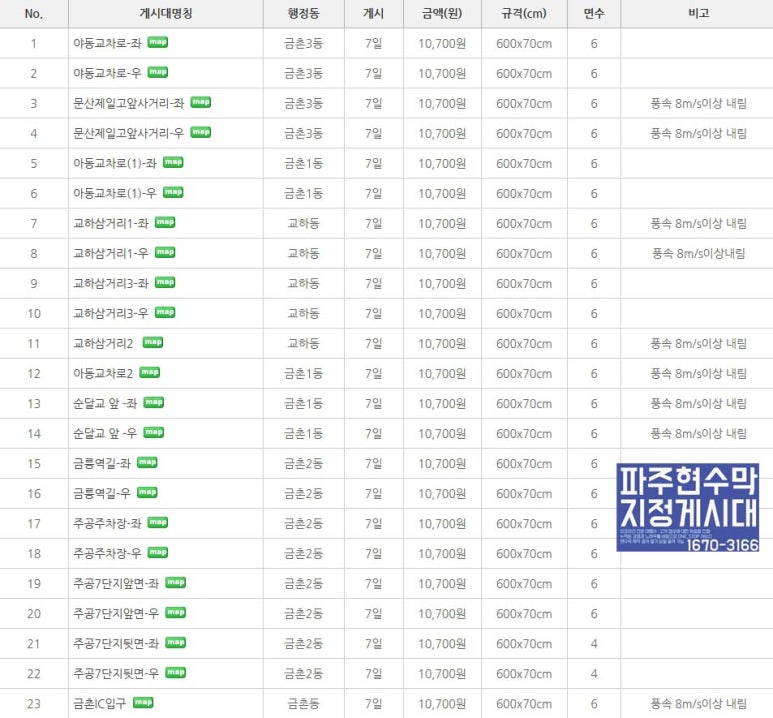Screen dimensions: 773x718
Task: Select the name 금촌IC입구
Action: pyautogui.click(x=100, y=704)
